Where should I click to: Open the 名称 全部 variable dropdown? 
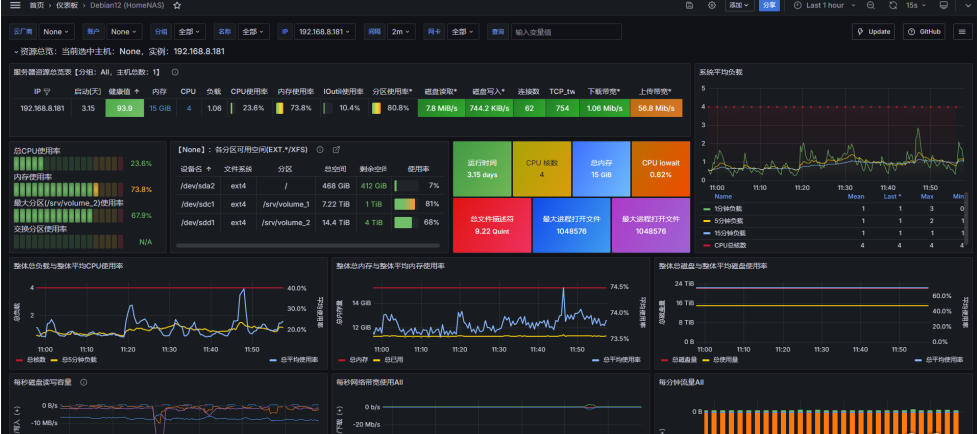(x=252, y=32)
